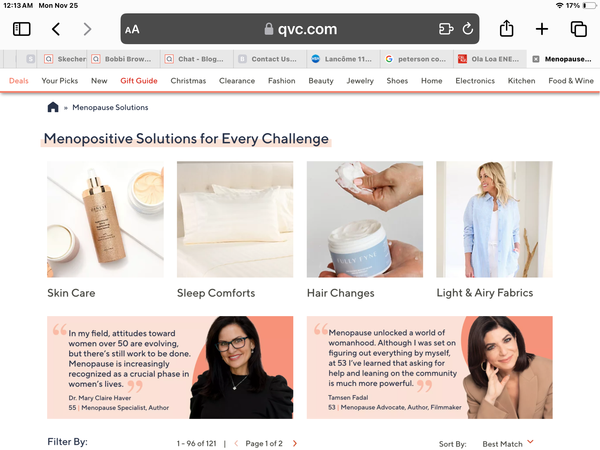Open the Safari sidebar panel icon
Screen dimensions: 600x450
pyautogui.click(x=21, y=29)
